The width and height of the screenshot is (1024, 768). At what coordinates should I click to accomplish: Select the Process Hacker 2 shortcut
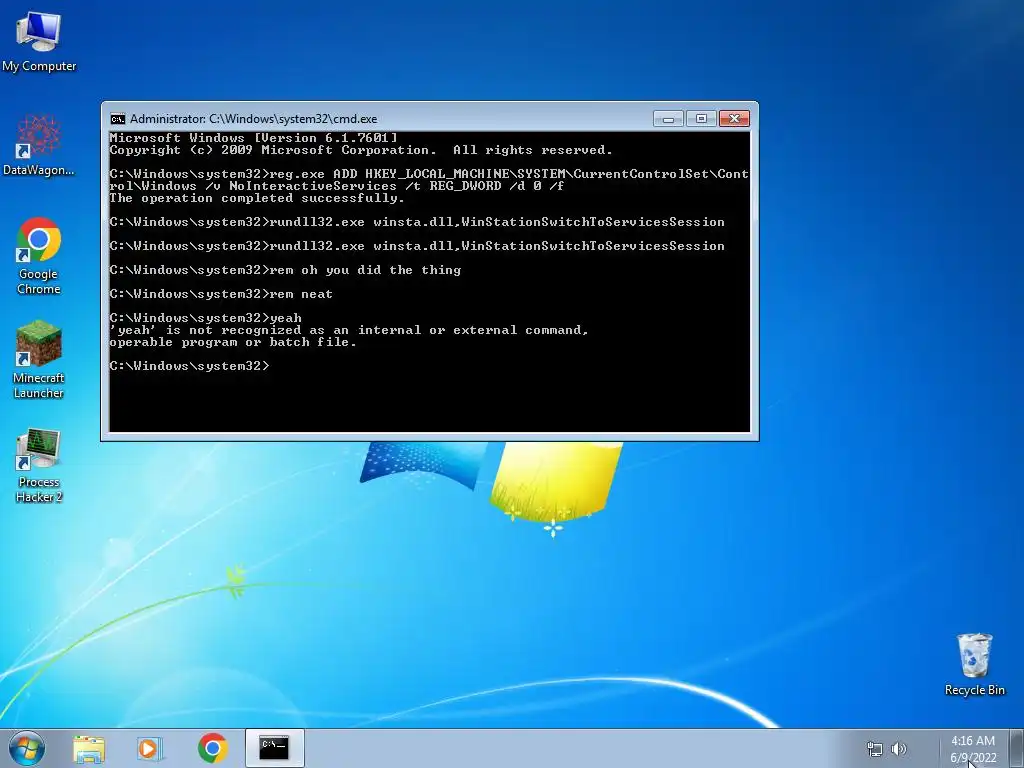click(39, 465)
